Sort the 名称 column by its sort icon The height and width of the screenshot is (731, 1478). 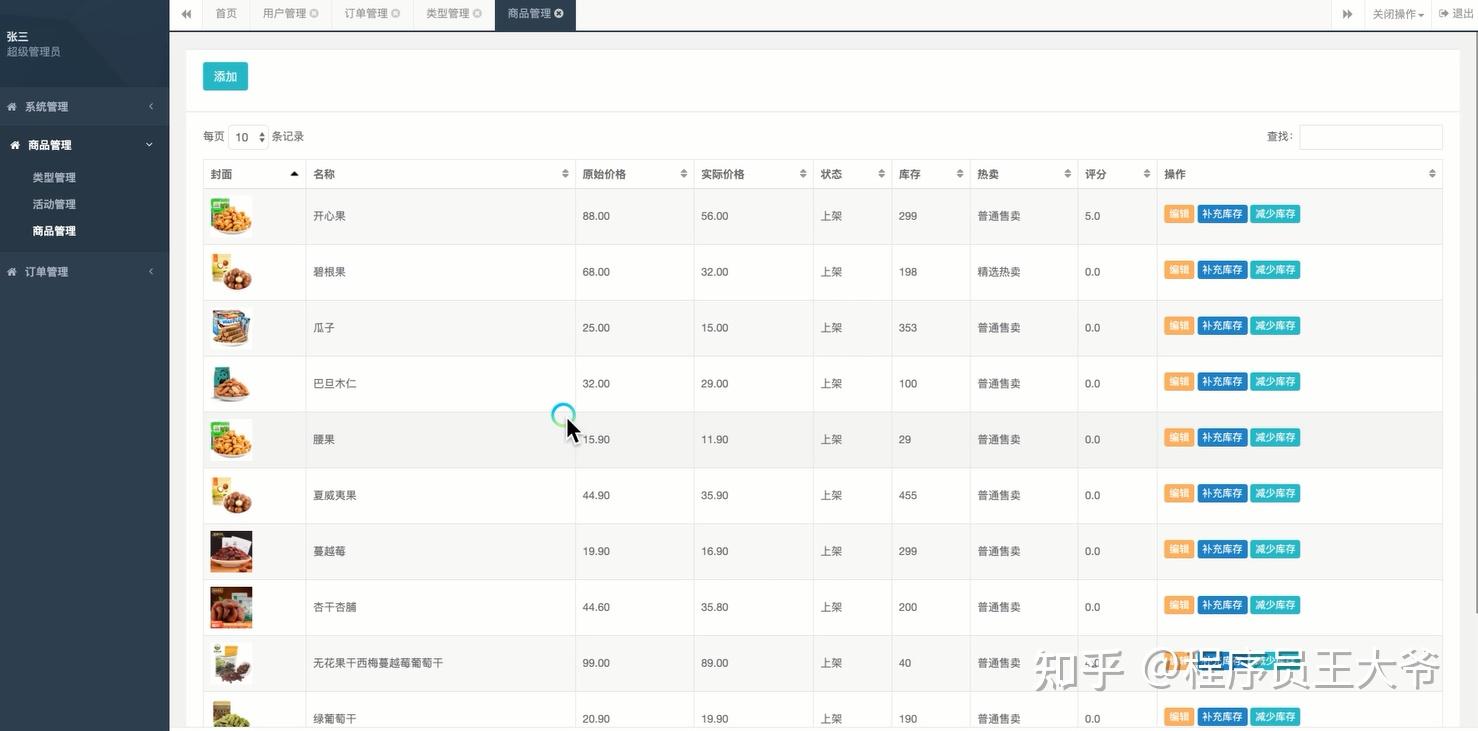click(565, 173)
